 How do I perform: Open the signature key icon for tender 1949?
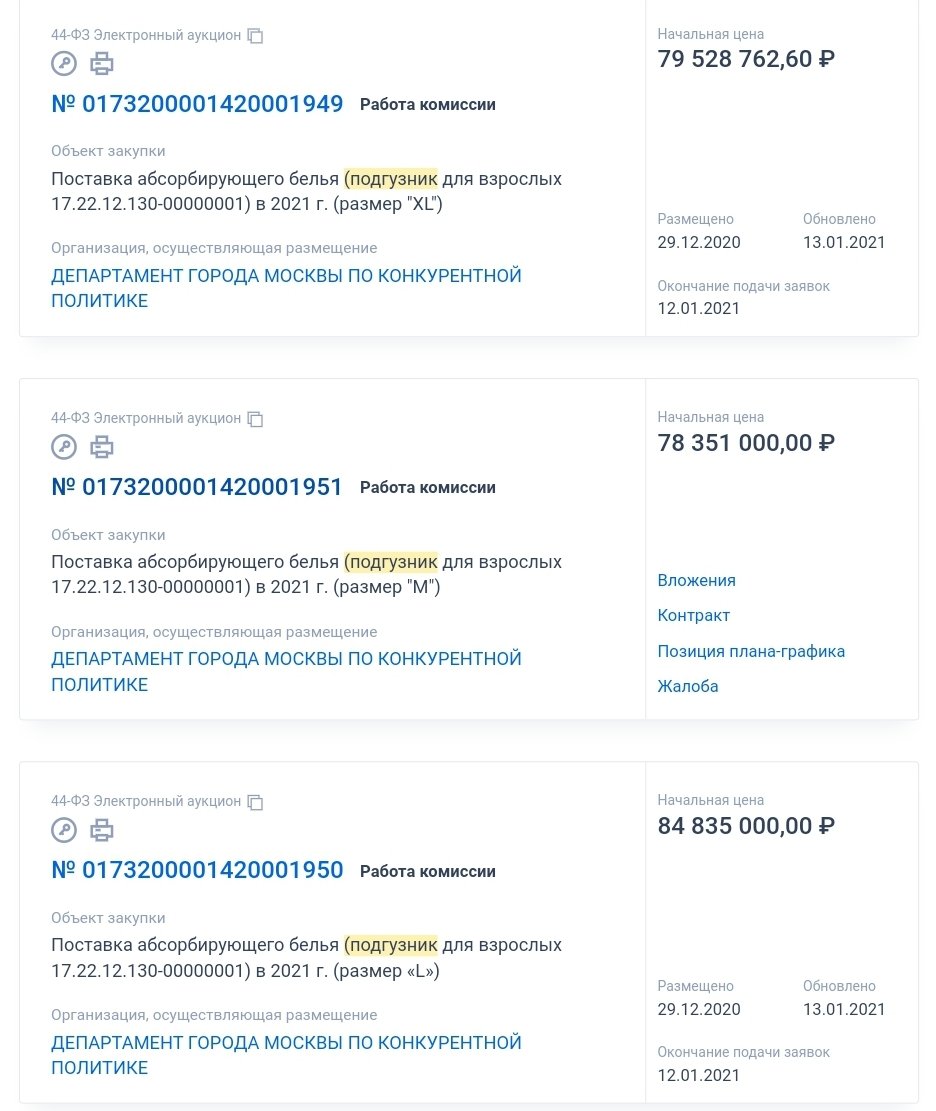(64, 64)
